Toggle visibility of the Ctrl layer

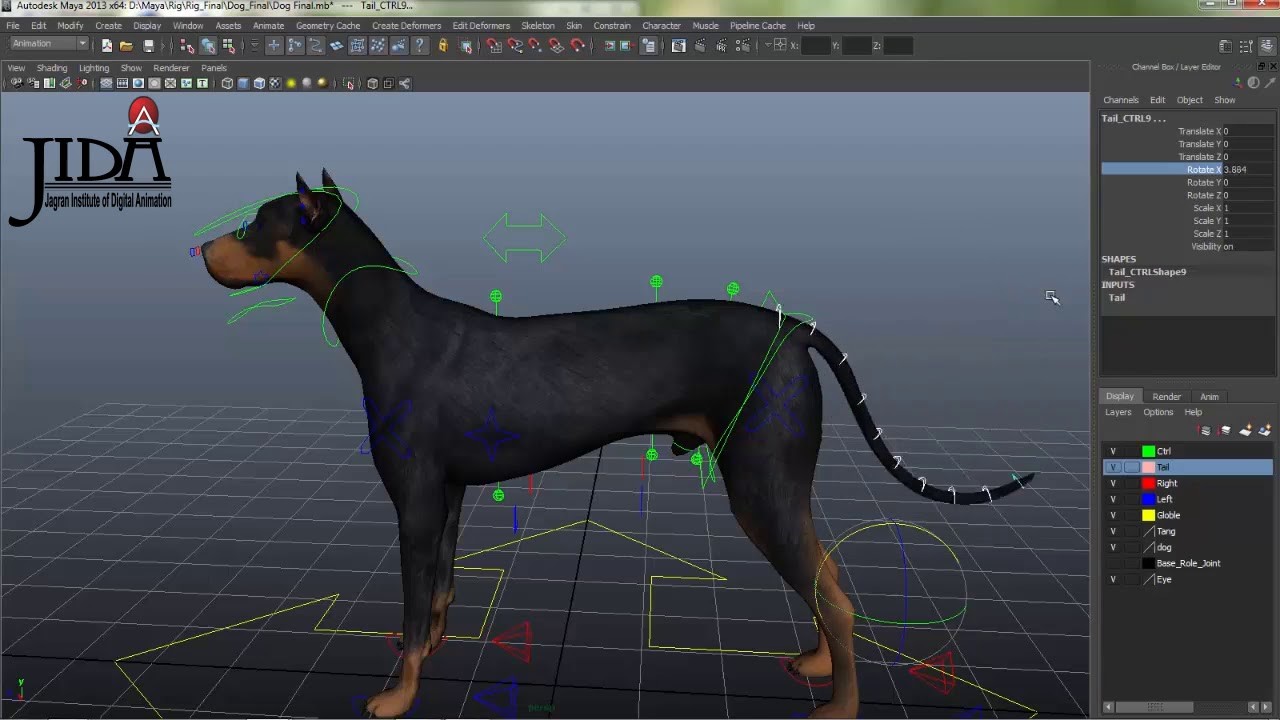tap(1113, 451)
